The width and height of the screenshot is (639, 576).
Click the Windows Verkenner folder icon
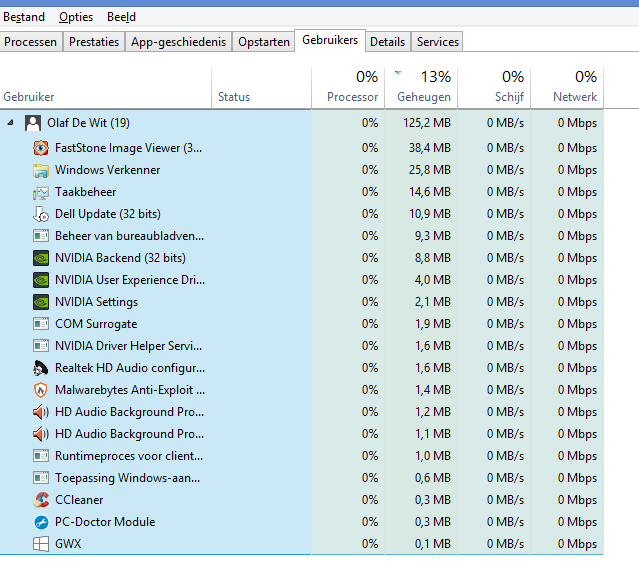(x=41, y=170)
